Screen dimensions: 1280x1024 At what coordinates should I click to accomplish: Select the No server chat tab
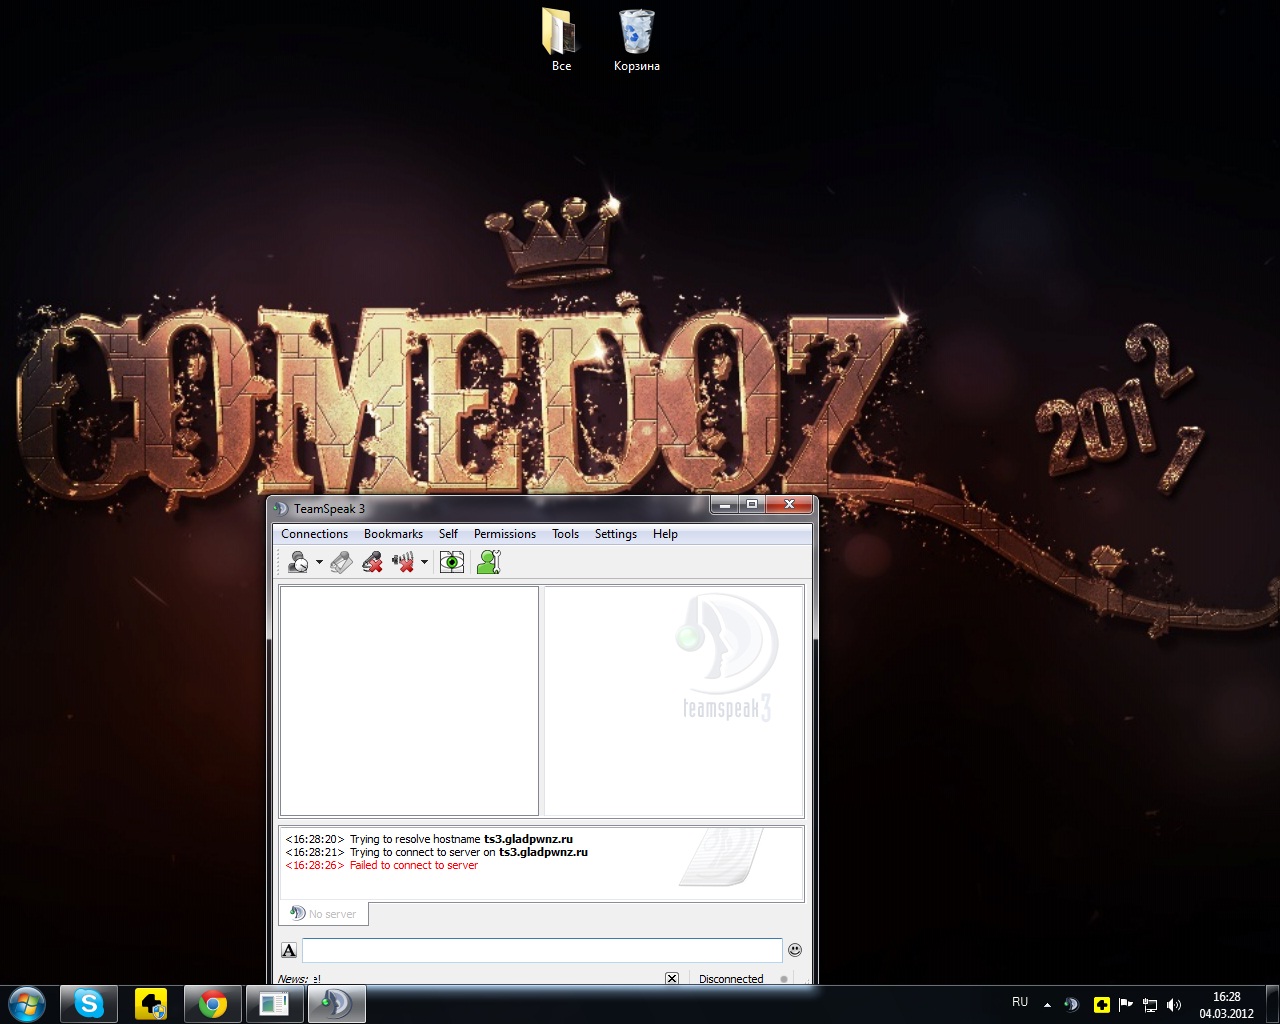click(x=324, y=914)
